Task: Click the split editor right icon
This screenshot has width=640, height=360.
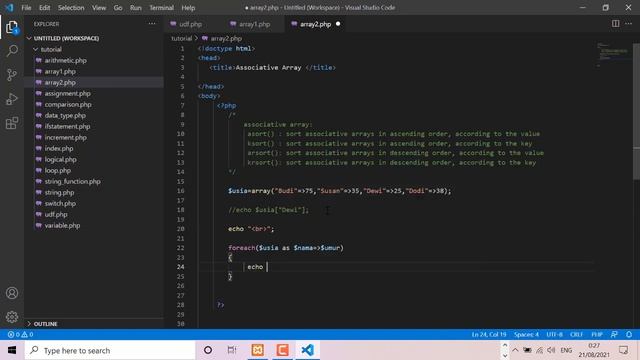Action: [615, 24]
